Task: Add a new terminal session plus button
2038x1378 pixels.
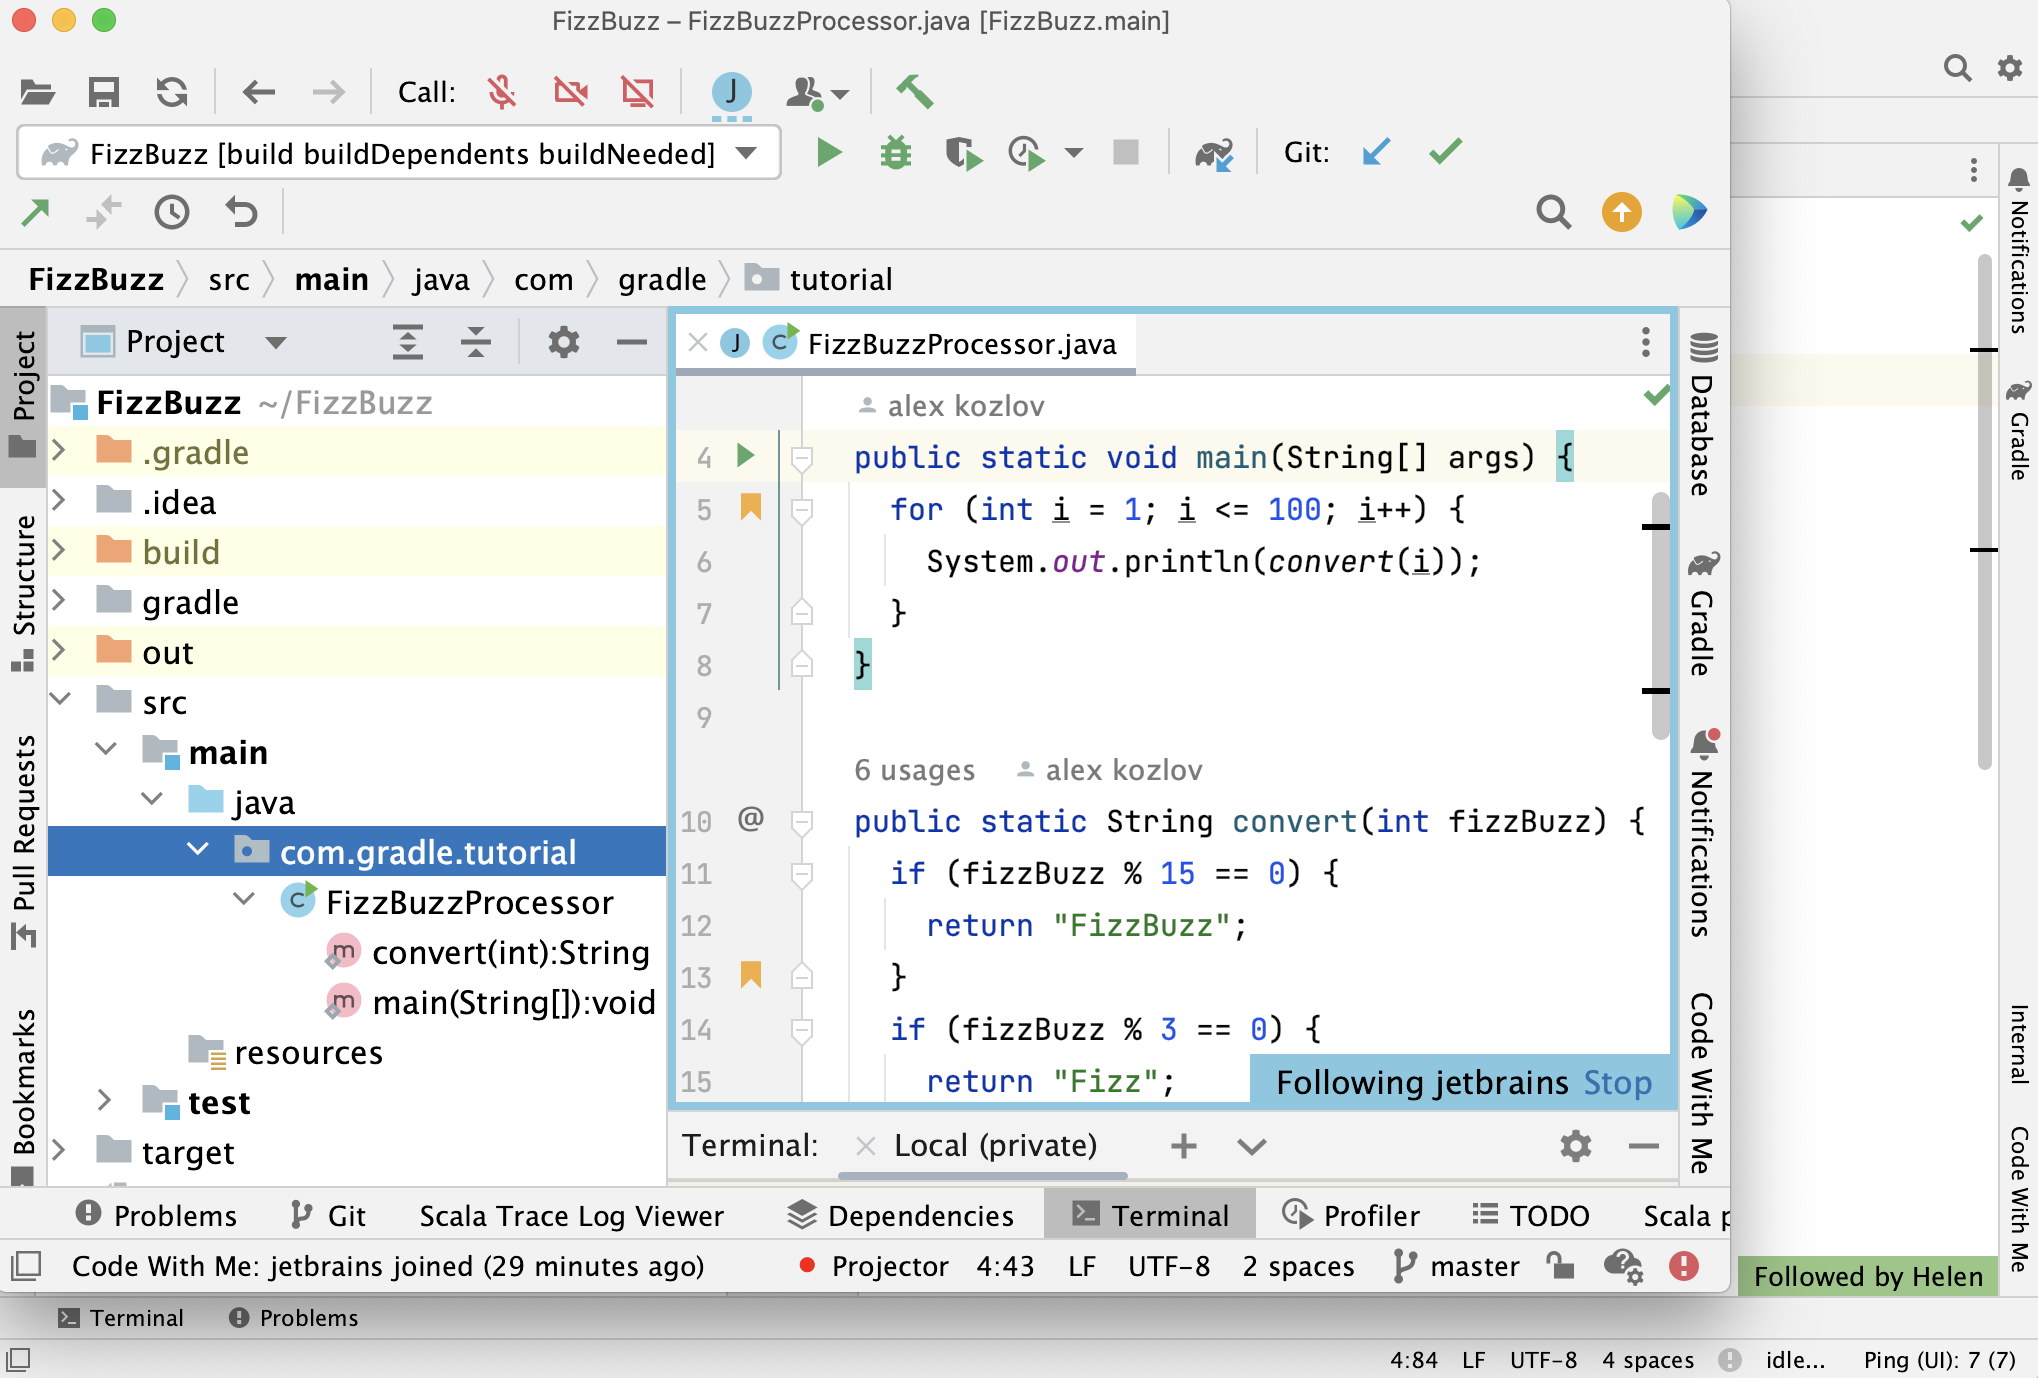Action: pyautogui.click(x=1183, y=1146)
